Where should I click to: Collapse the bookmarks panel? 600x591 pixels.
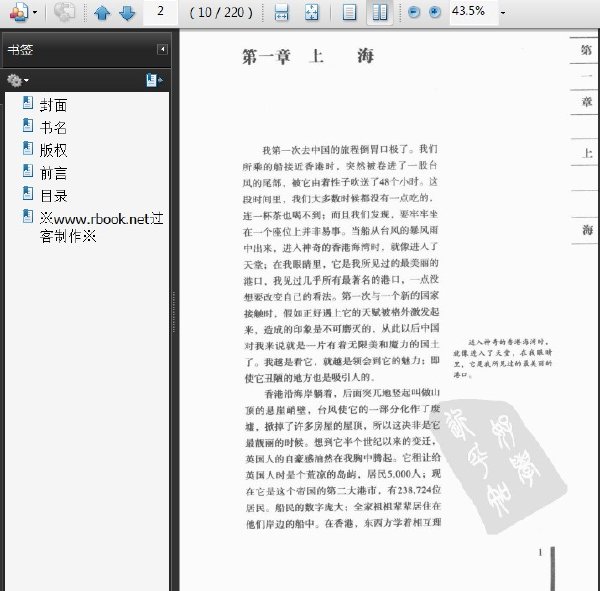162,49
